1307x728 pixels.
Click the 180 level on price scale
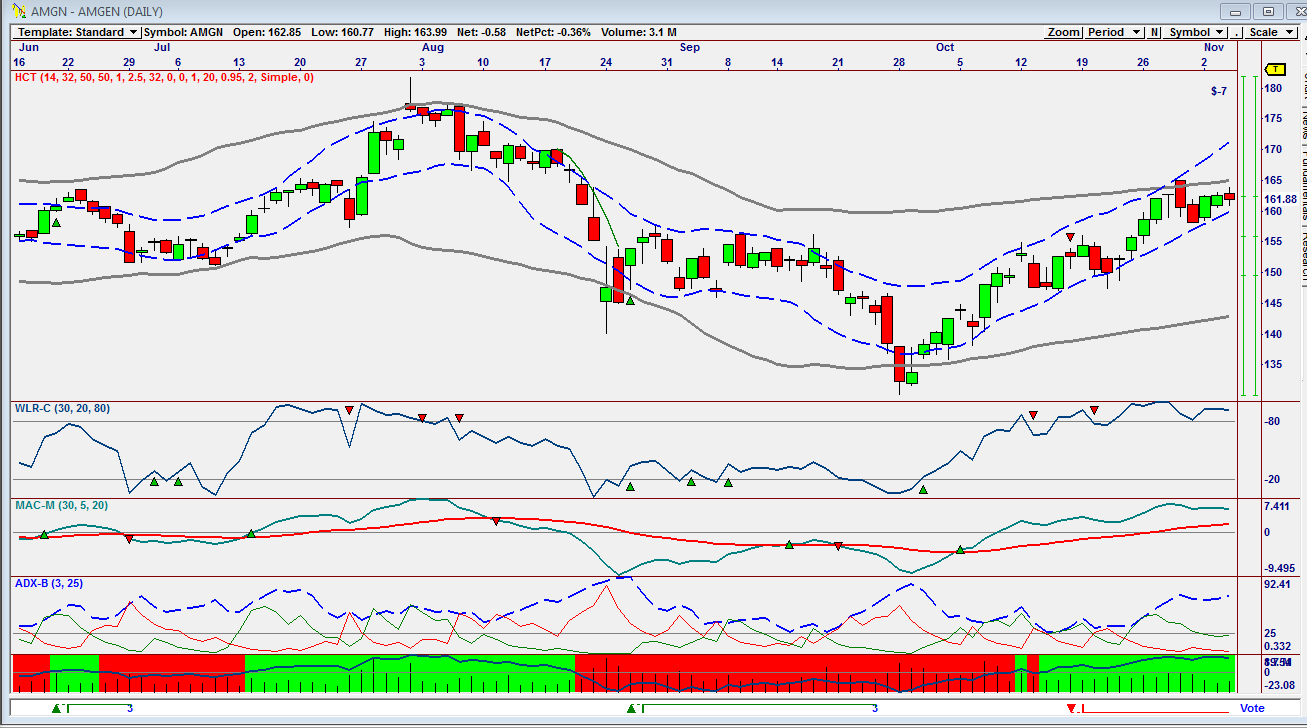click(1273, 88)
